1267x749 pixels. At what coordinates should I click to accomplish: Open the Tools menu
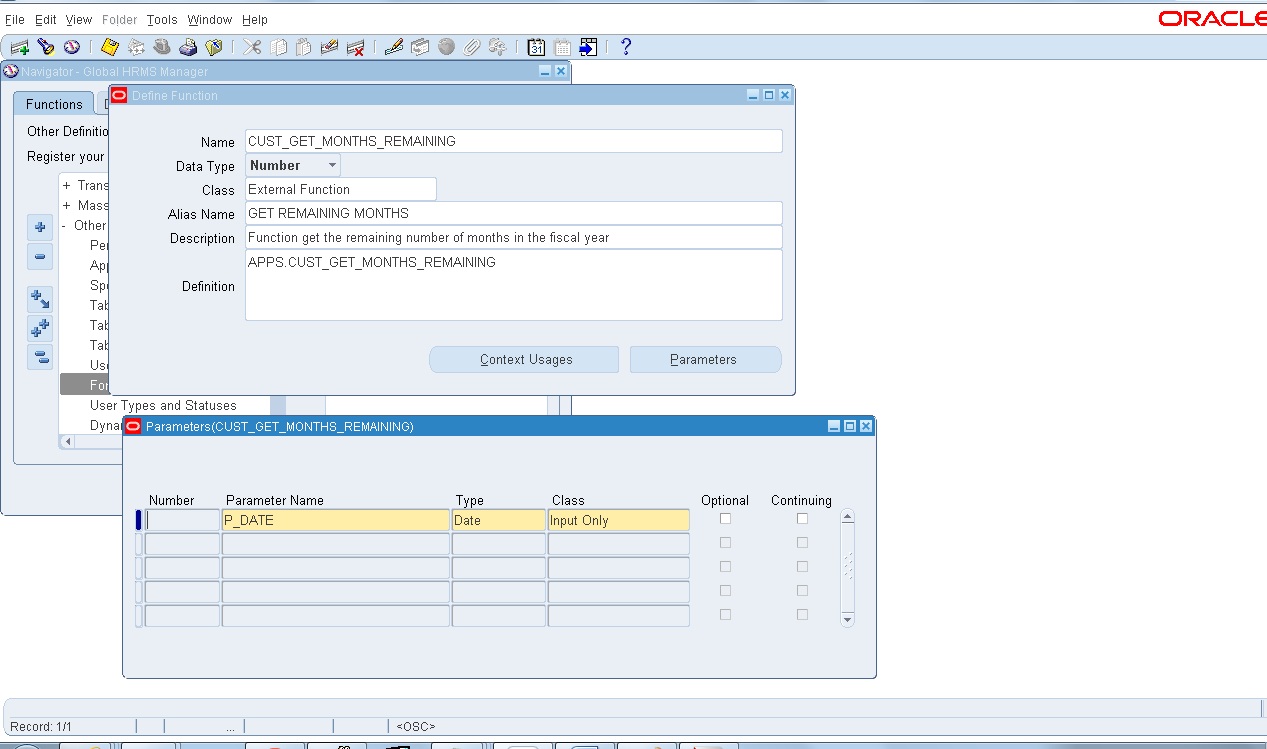pos(162,19)
